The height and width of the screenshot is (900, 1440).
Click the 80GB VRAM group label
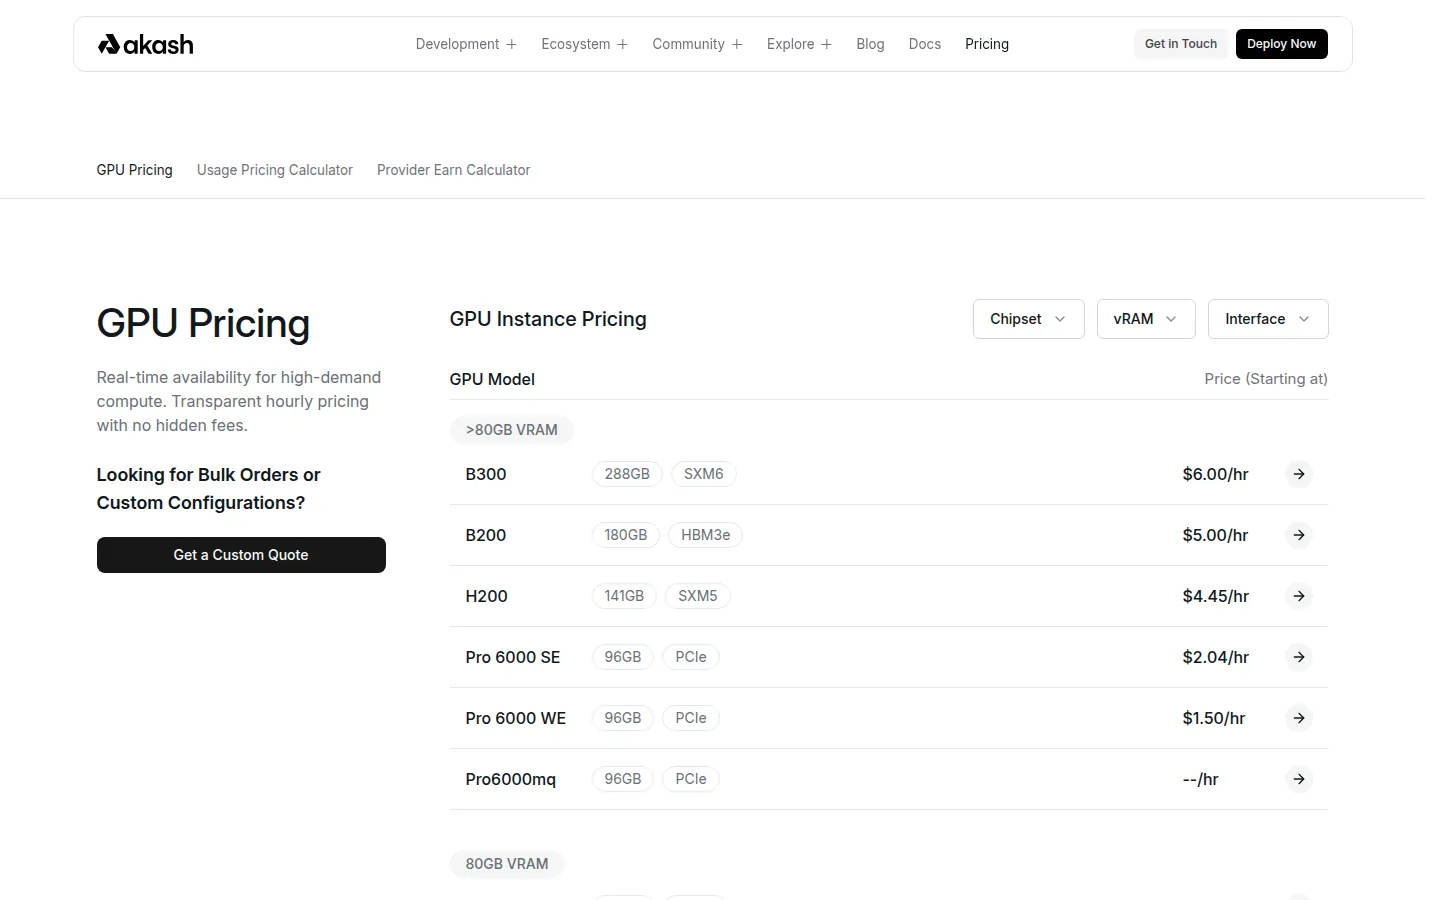coord(507,864)
